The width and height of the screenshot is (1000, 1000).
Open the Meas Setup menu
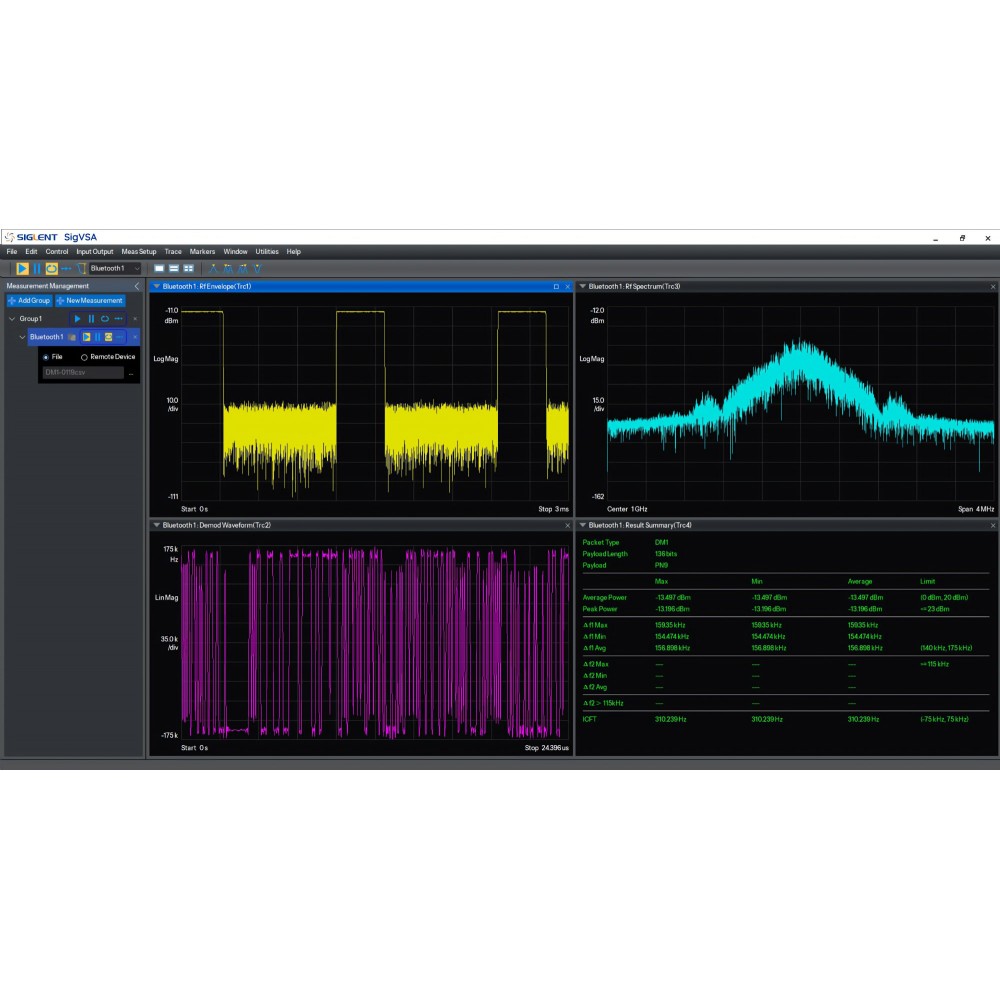tap(139, 252)
